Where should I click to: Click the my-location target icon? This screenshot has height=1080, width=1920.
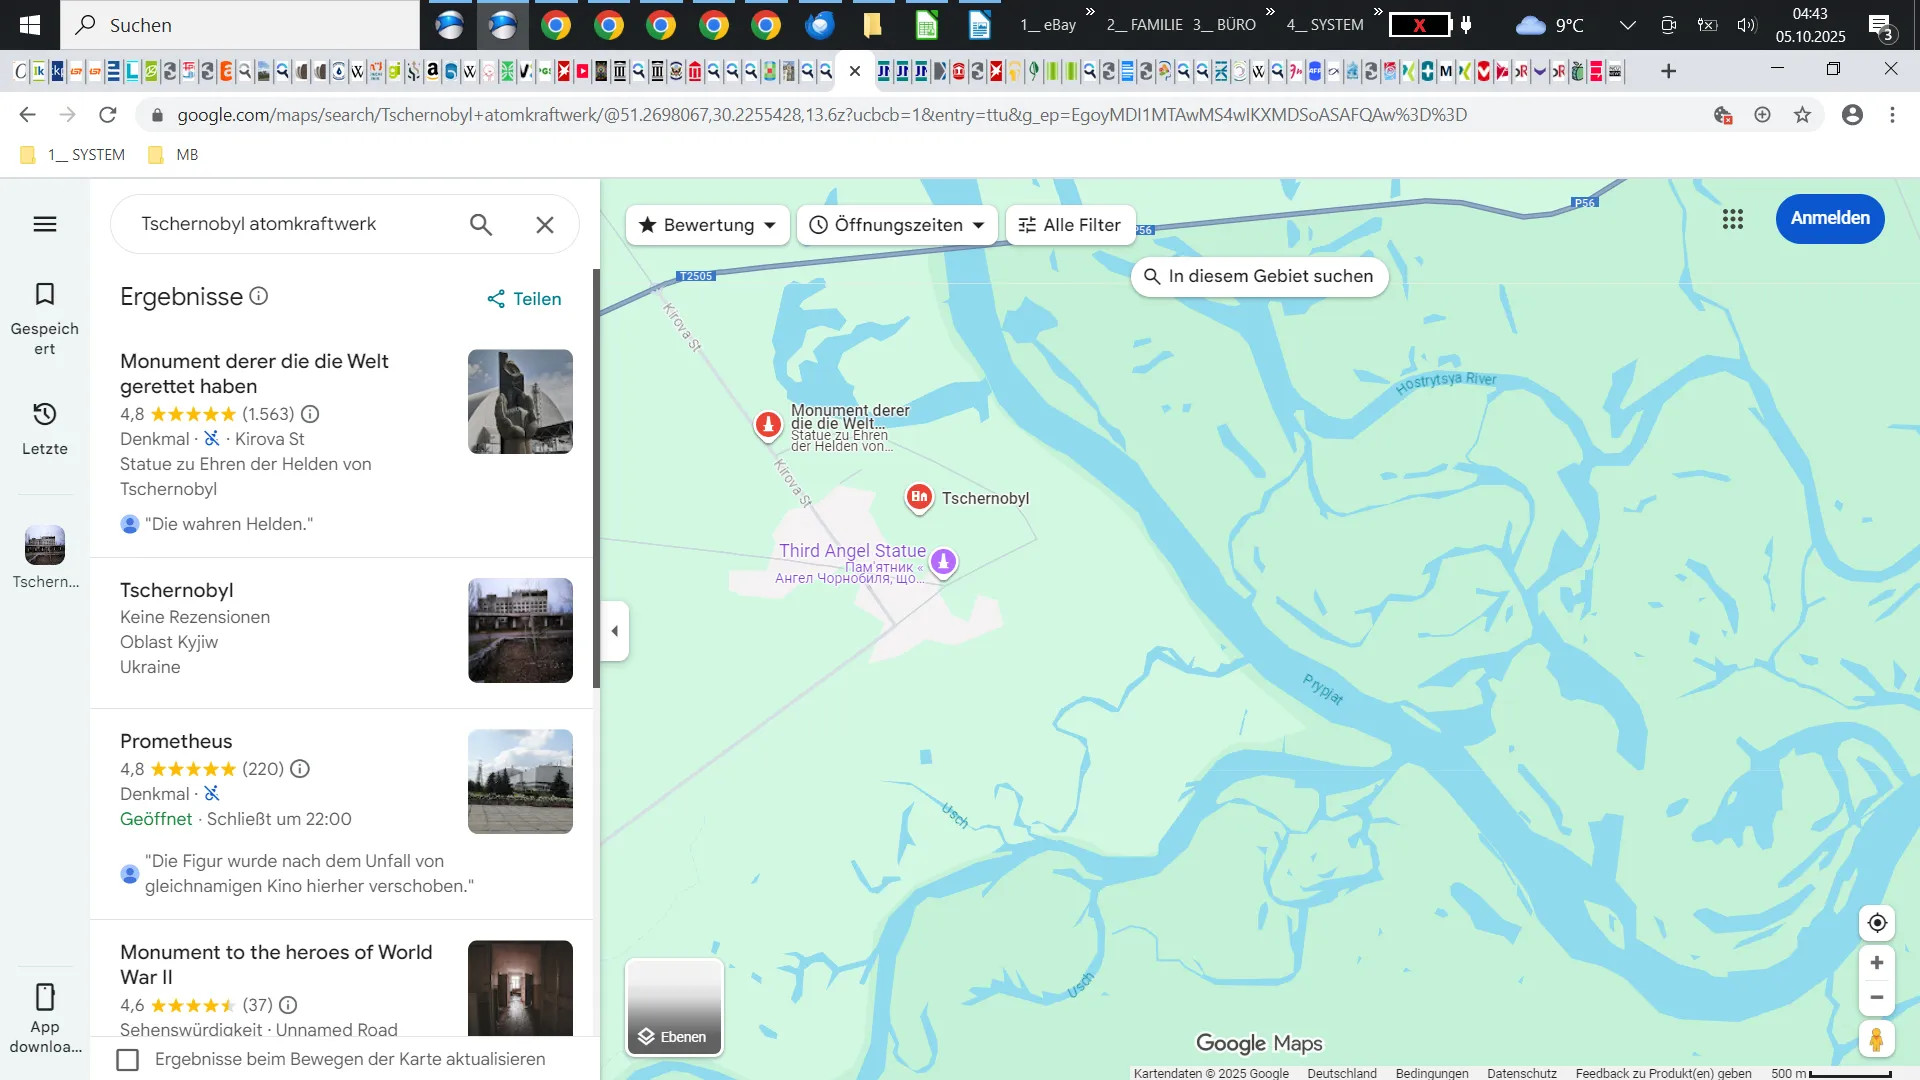pos(1877,923)
